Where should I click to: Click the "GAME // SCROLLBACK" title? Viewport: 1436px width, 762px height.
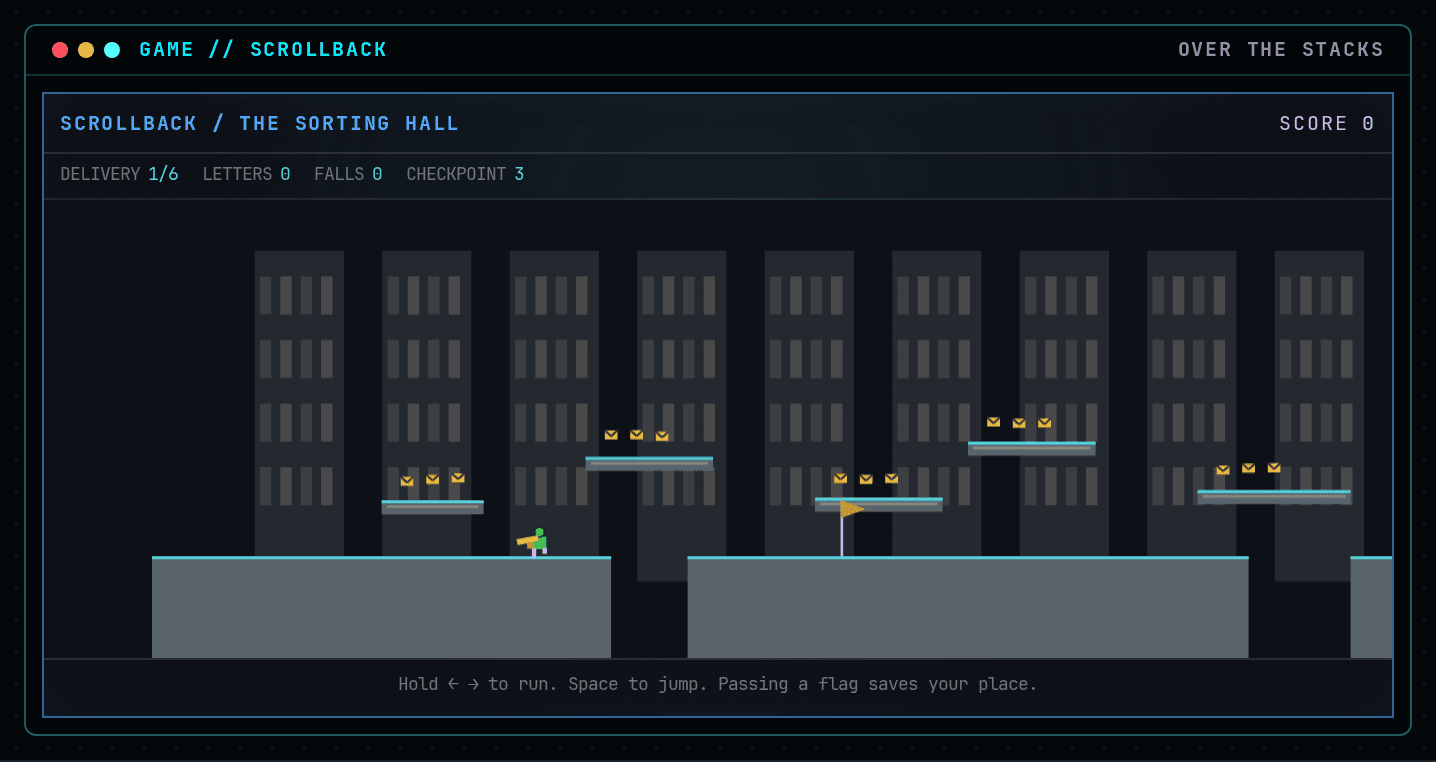263,50
